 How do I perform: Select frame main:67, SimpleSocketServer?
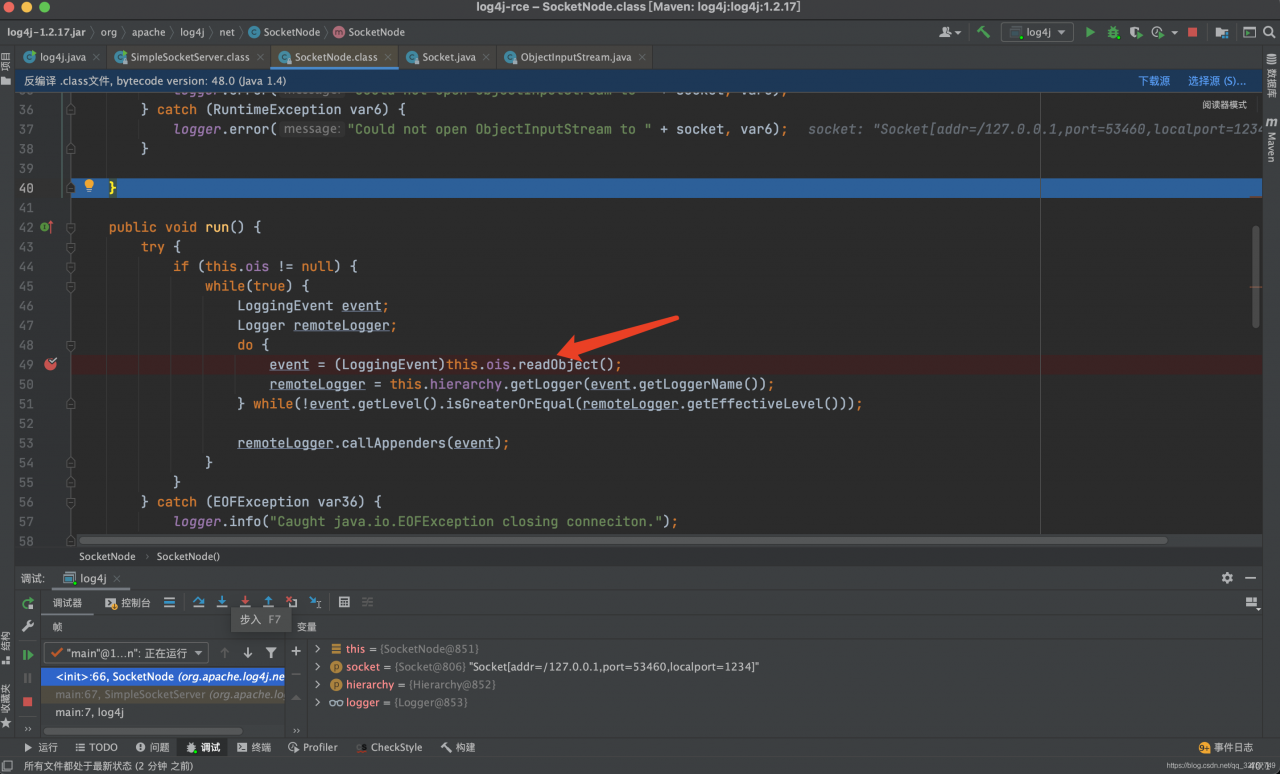[x=165, y=694]
